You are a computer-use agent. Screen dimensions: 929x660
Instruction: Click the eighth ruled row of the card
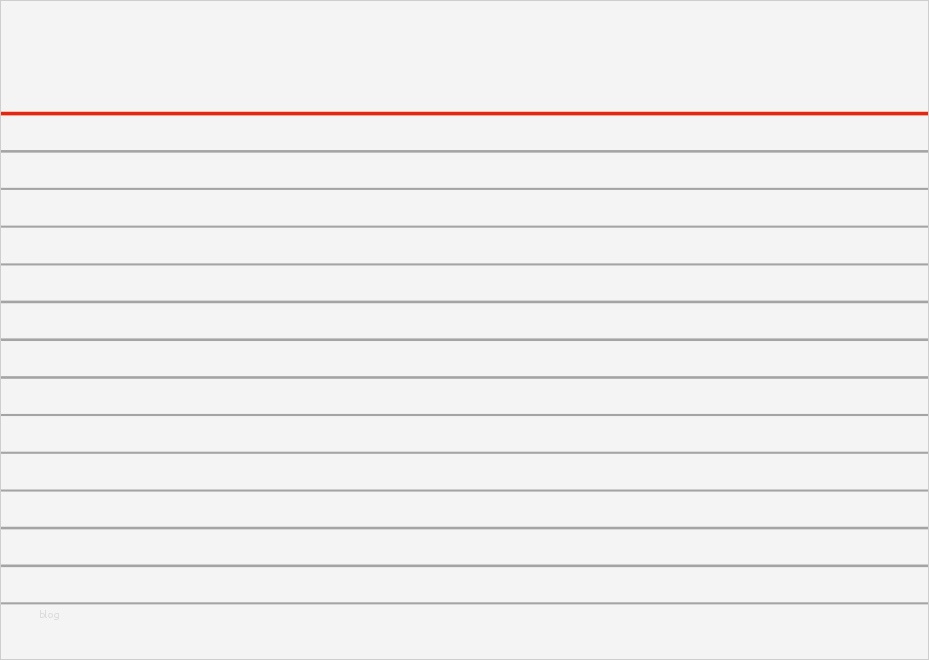[x=464, y=396]
